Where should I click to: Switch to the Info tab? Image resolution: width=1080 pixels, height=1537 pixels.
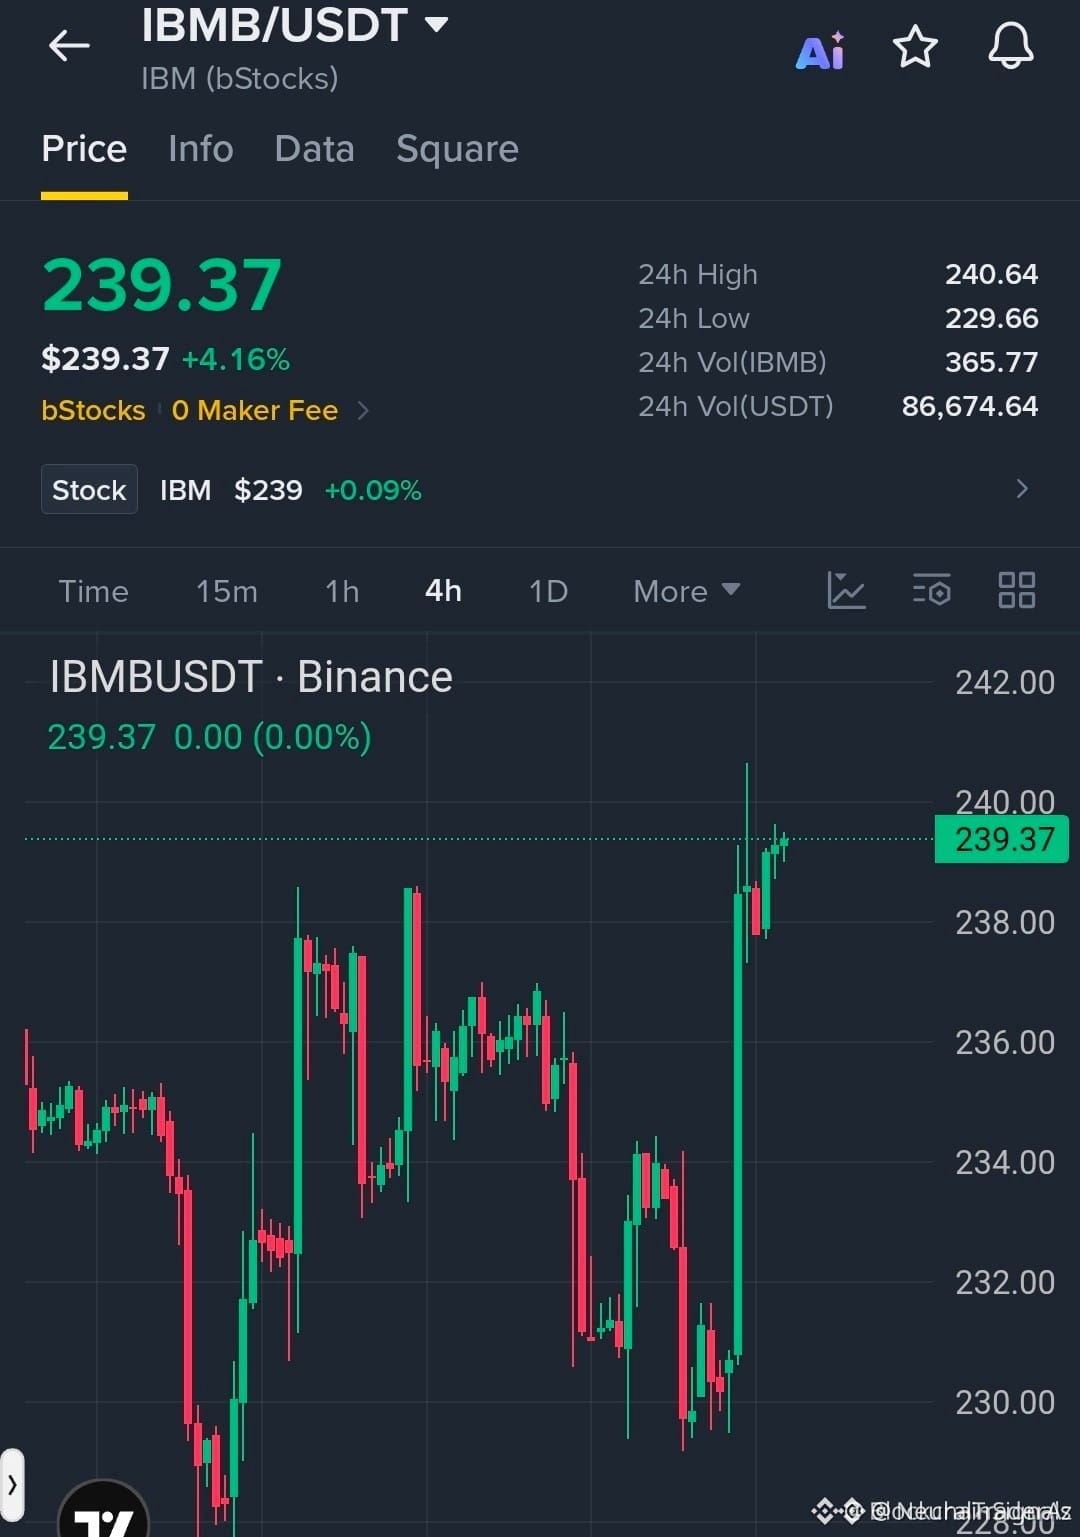(201, 149)
